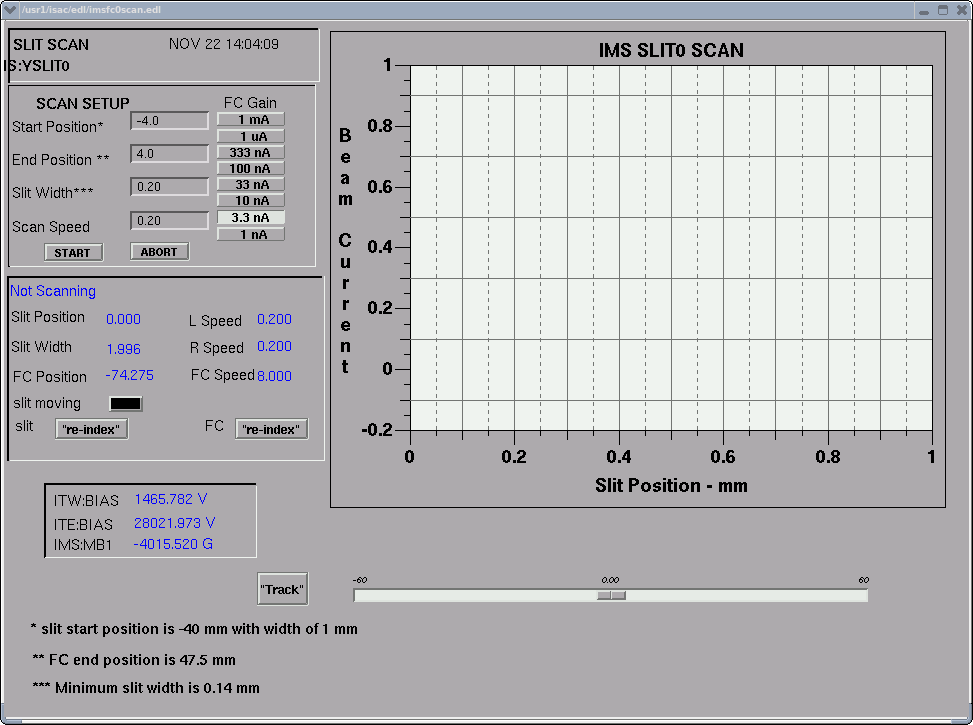Screen dimensions: 973x725
Task: Pick the 33 nA gain button
Action: click(251, 185)
